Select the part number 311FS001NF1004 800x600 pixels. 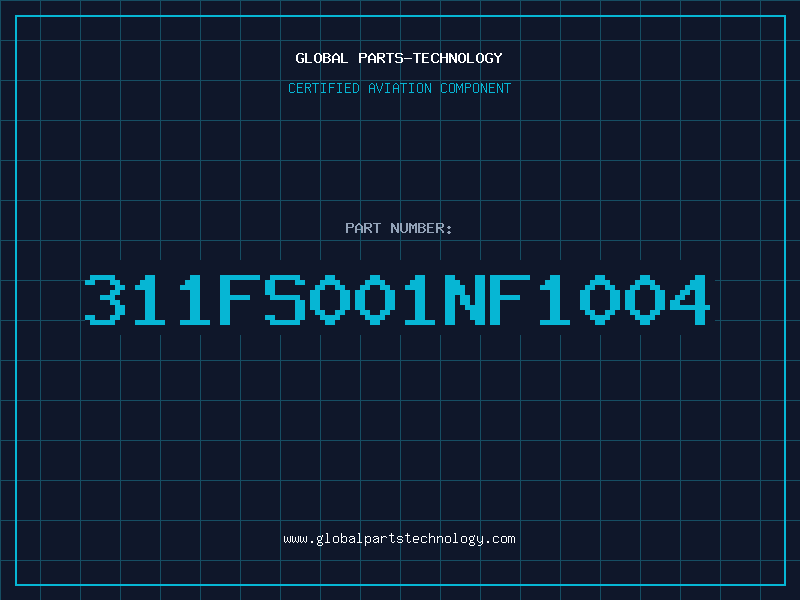(x=397, y=299)
